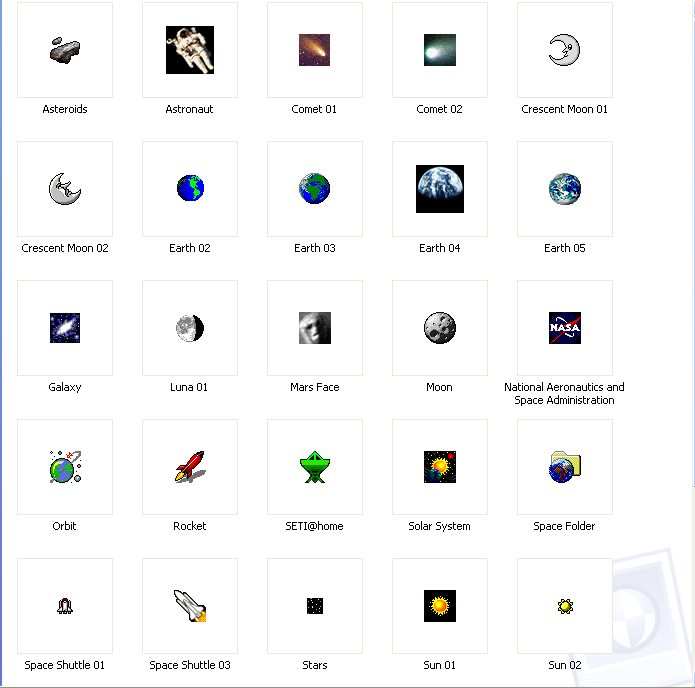Click the red Rocket icon
The width and height of the screenshot is (695, 688).
coord(190,466)
